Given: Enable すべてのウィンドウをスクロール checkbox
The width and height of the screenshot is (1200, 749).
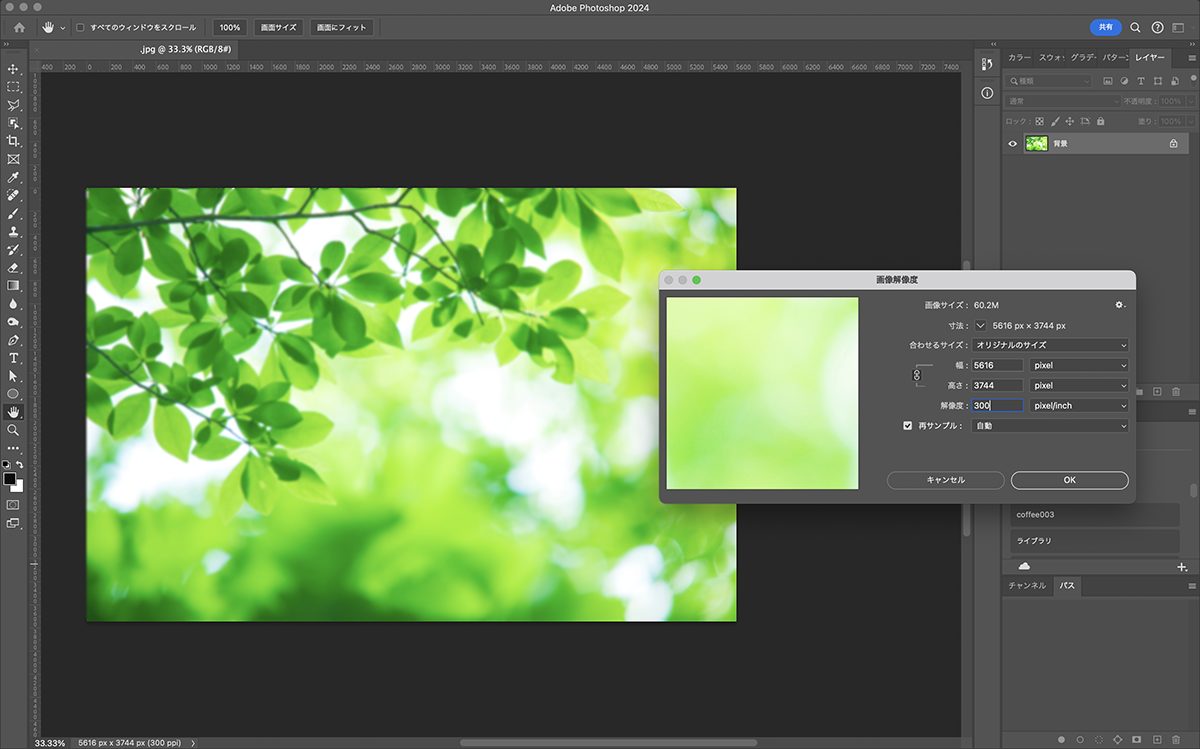Looking at the screenshot, I should click(80, 28).
